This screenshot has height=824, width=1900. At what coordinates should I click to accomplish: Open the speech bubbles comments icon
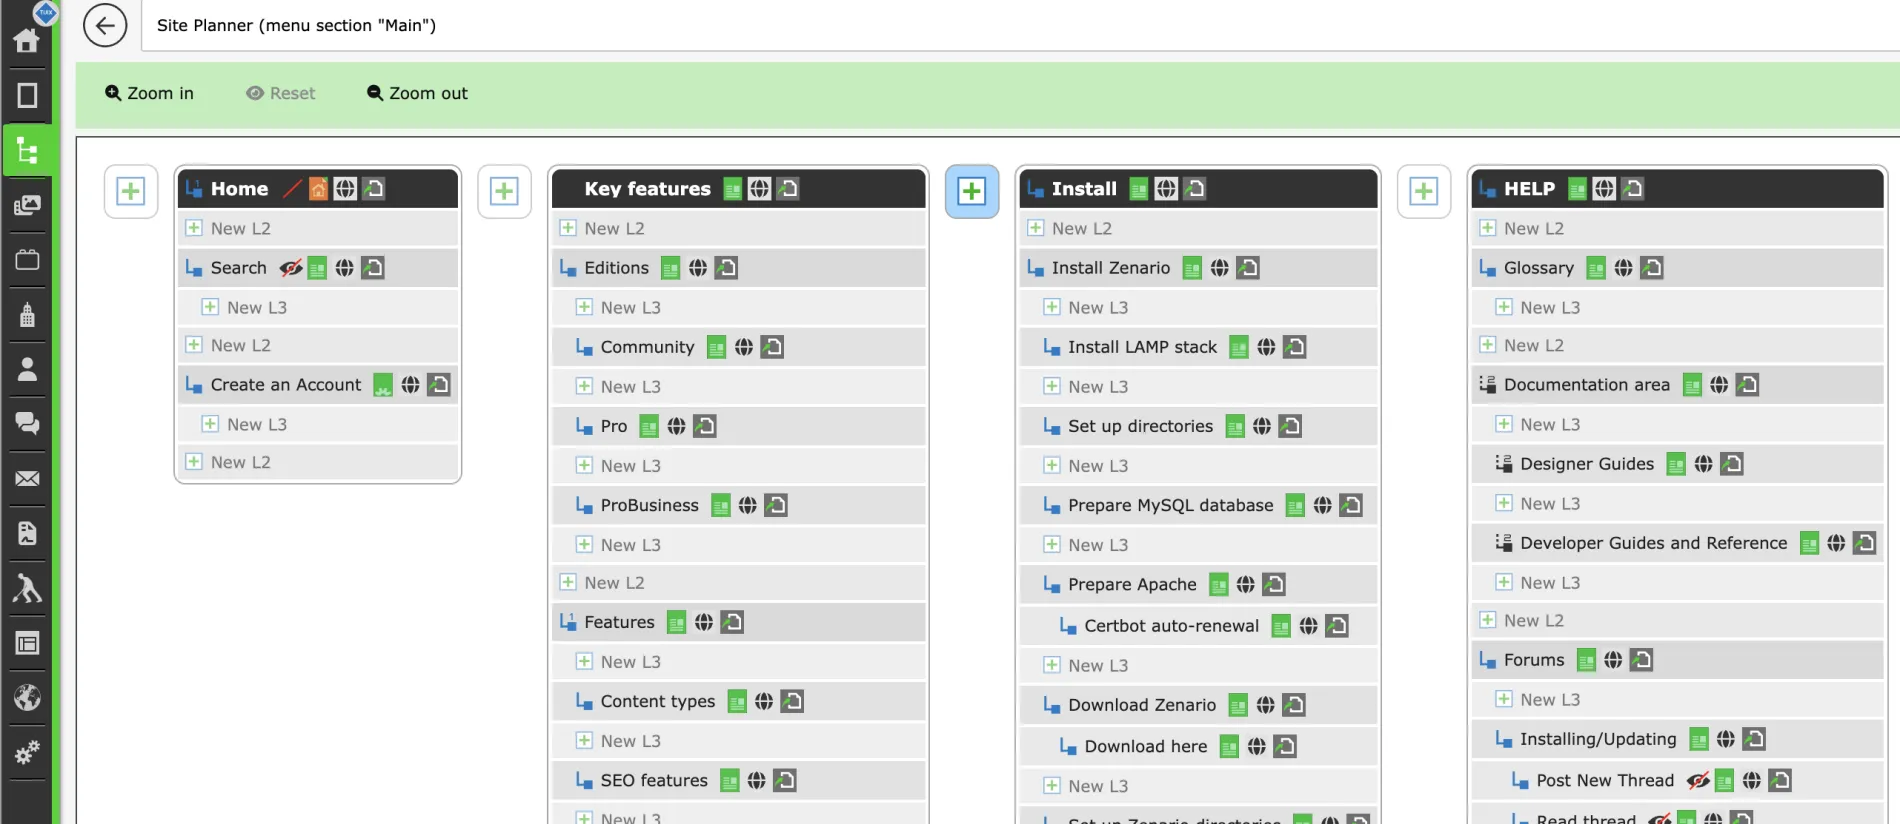point(27,424)
